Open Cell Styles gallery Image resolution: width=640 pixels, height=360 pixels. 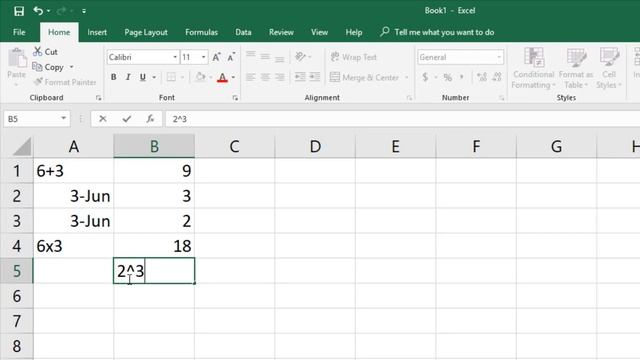609,68
